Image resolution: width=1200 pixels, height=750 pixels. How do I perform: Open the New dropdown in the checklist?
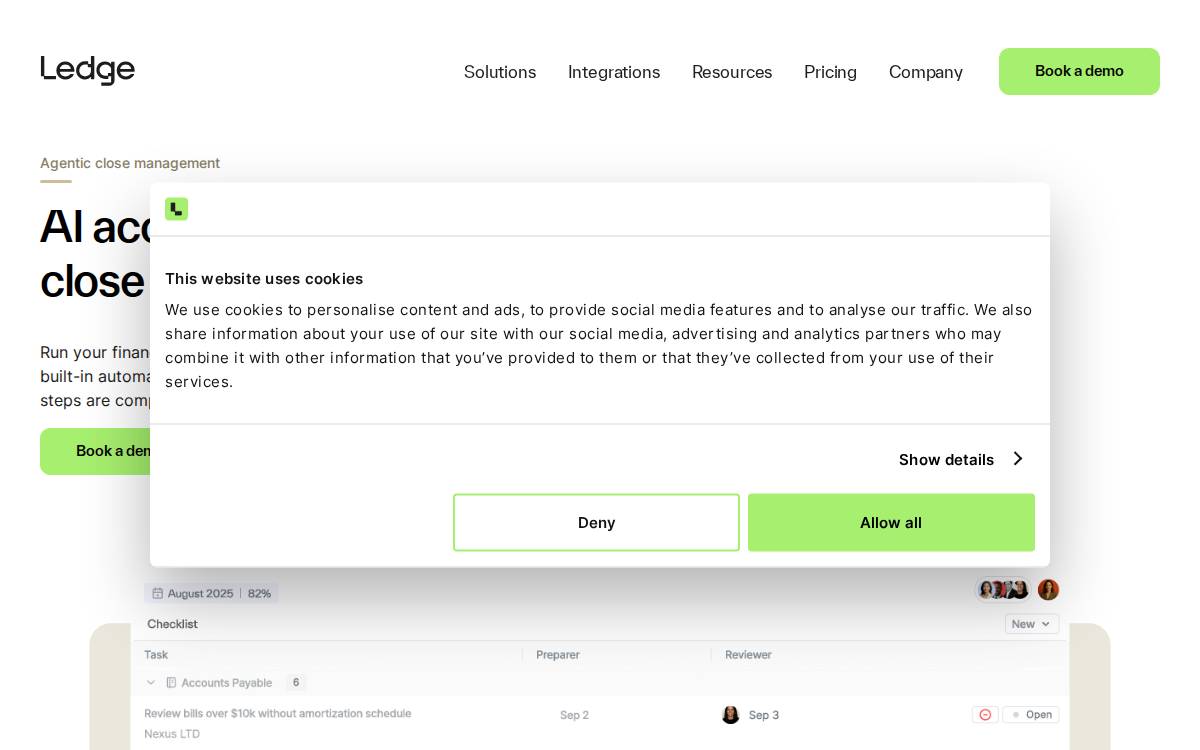[x=1031, y=624]
